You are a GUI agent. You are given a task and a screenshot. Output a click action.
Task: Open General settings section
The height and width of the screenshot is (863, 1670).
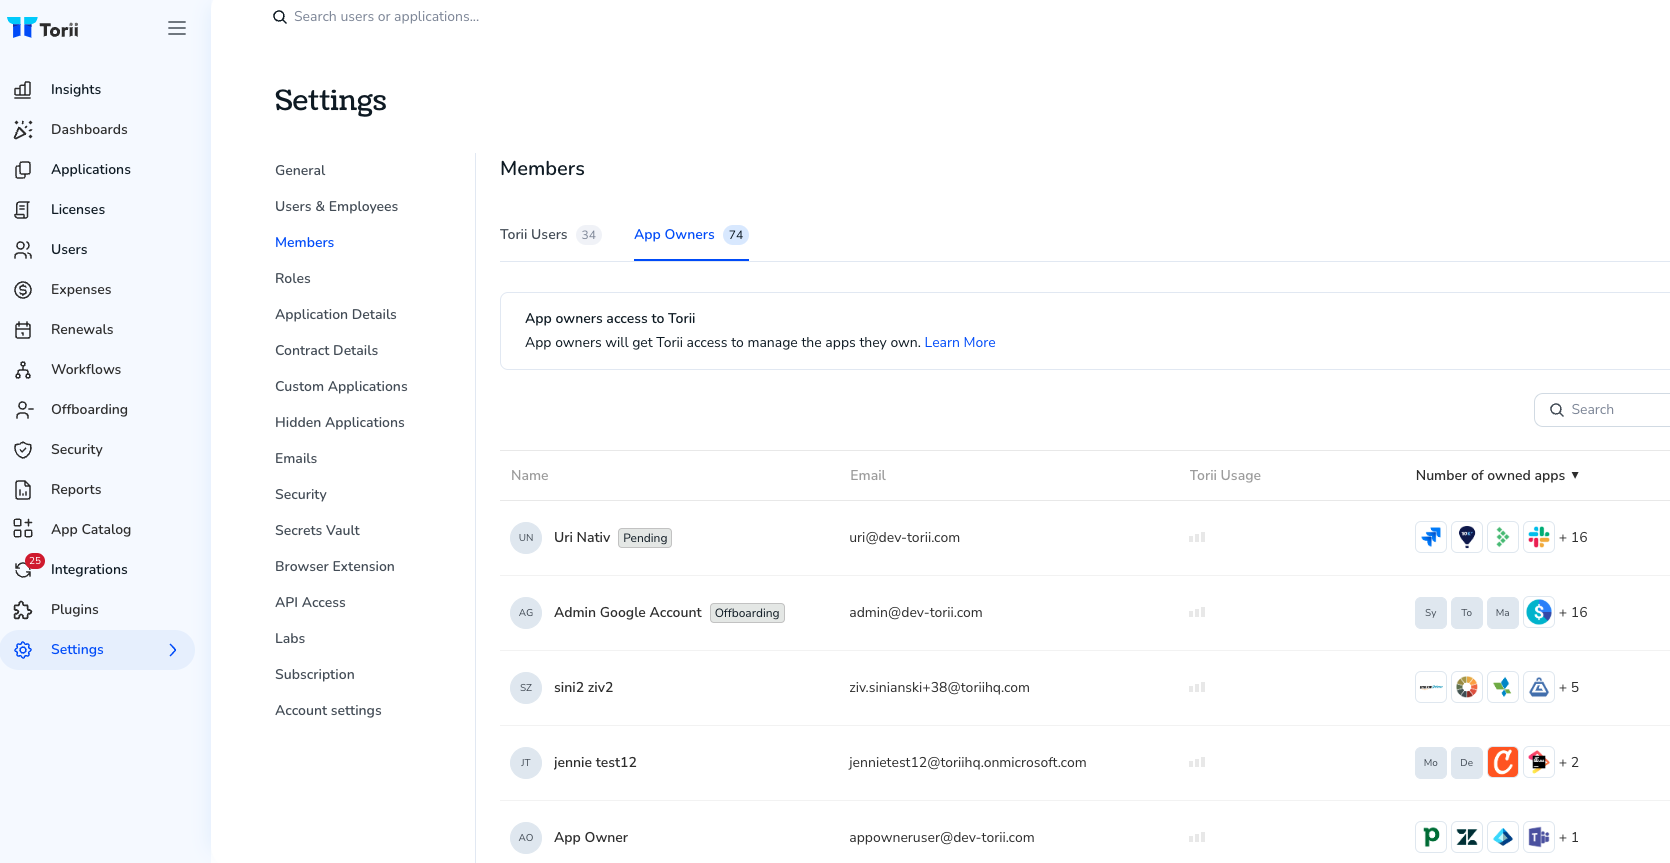click(x=300, y=171)
